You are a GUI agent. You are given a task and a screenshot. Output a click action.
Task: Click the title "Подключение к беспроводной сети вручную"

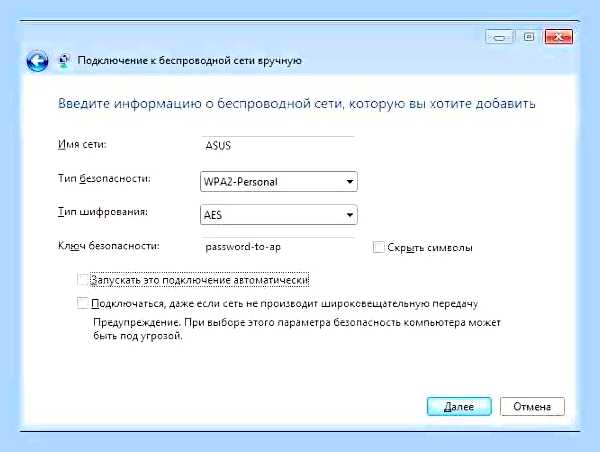point(189,60)
